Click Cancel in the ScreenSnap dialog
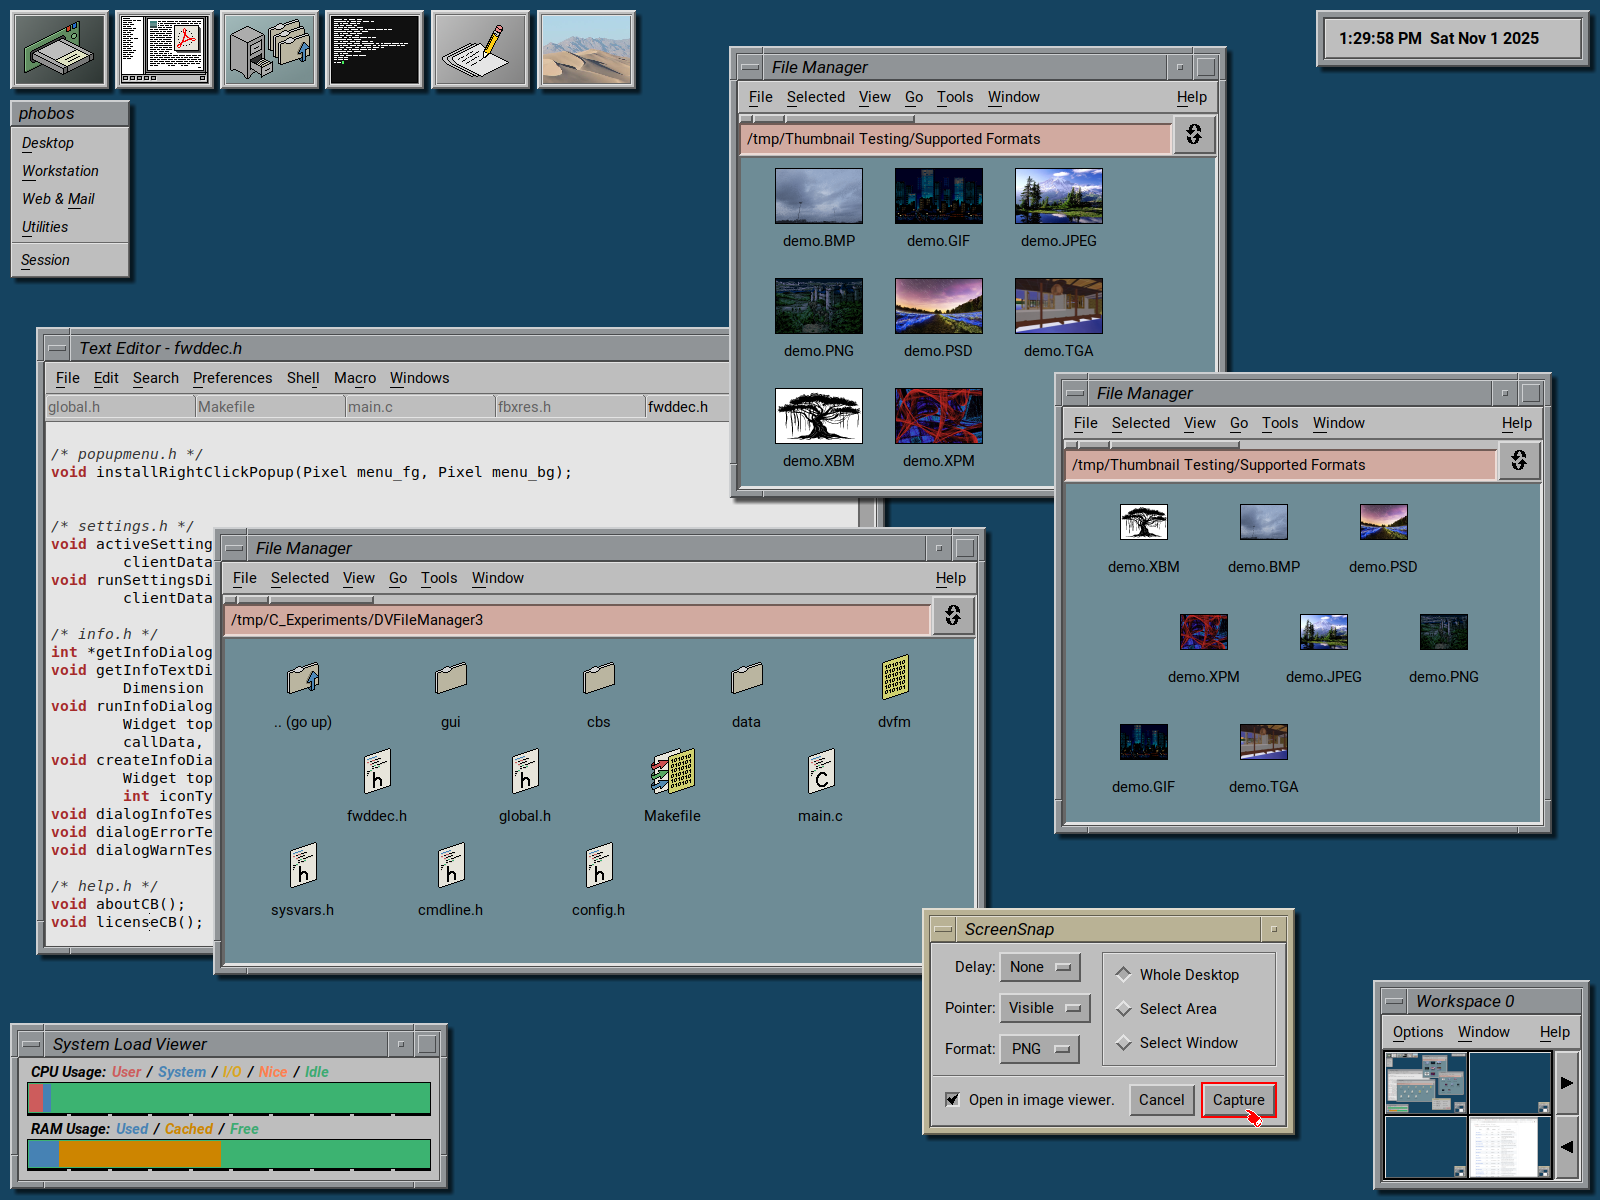The height and width of the screenshot is (1200, 1600). coord(1161,1100)
